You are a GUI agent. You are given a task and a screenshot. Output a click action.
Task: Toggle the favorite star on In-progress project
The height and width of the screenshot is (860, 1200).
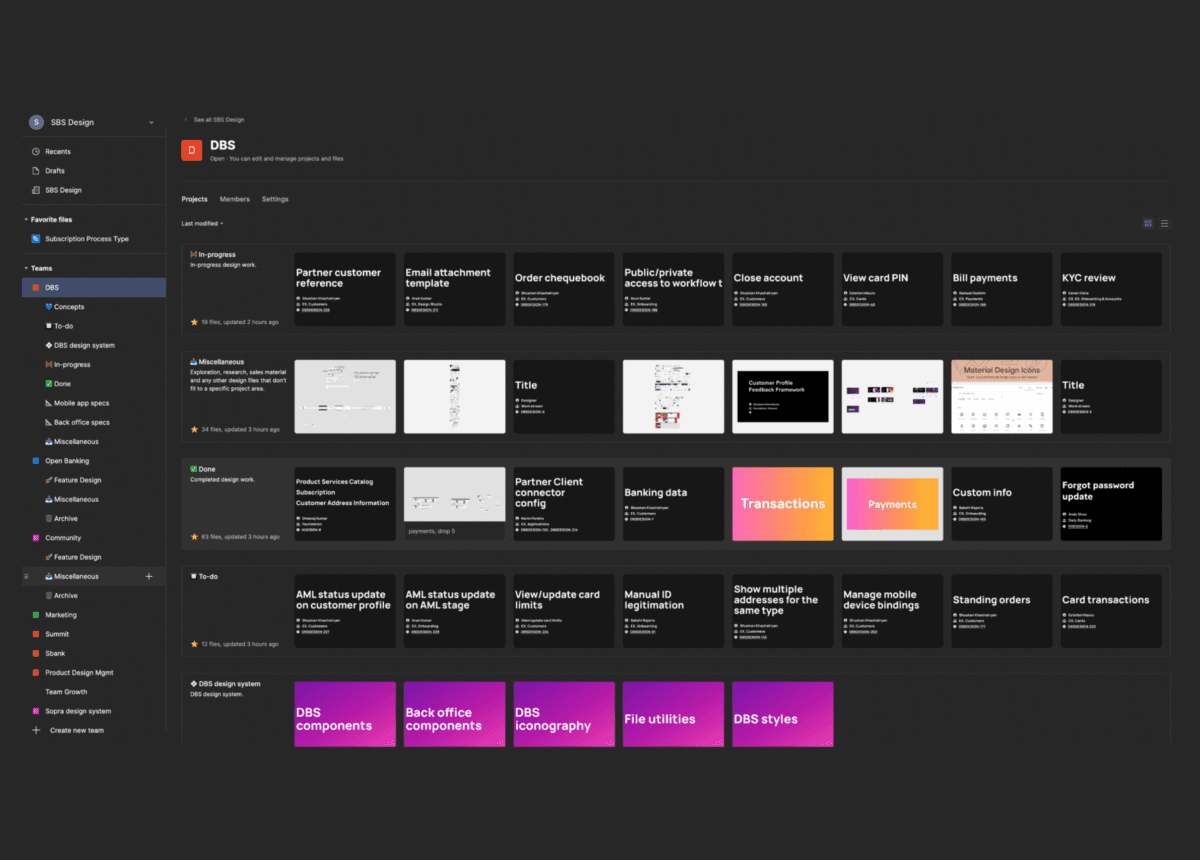coord(194,322)
